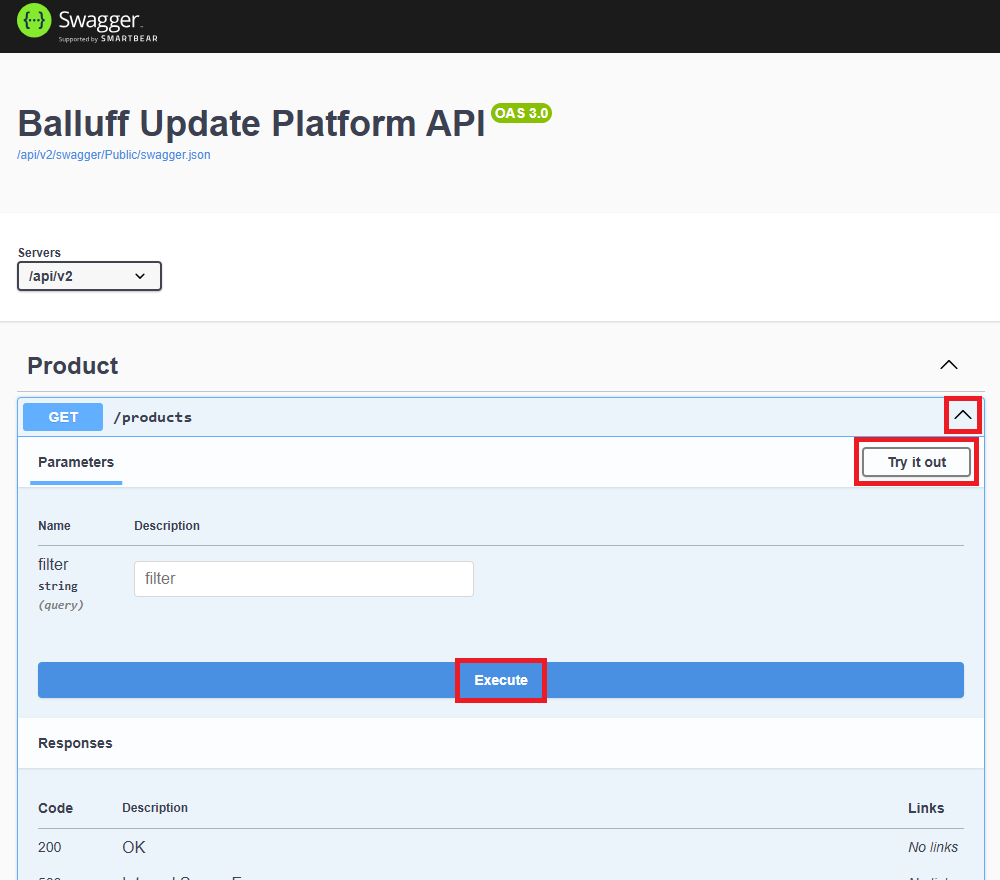Open the Servers /api/v2 dropdown
Screen dimensions: 1000x880
[89, 276]
